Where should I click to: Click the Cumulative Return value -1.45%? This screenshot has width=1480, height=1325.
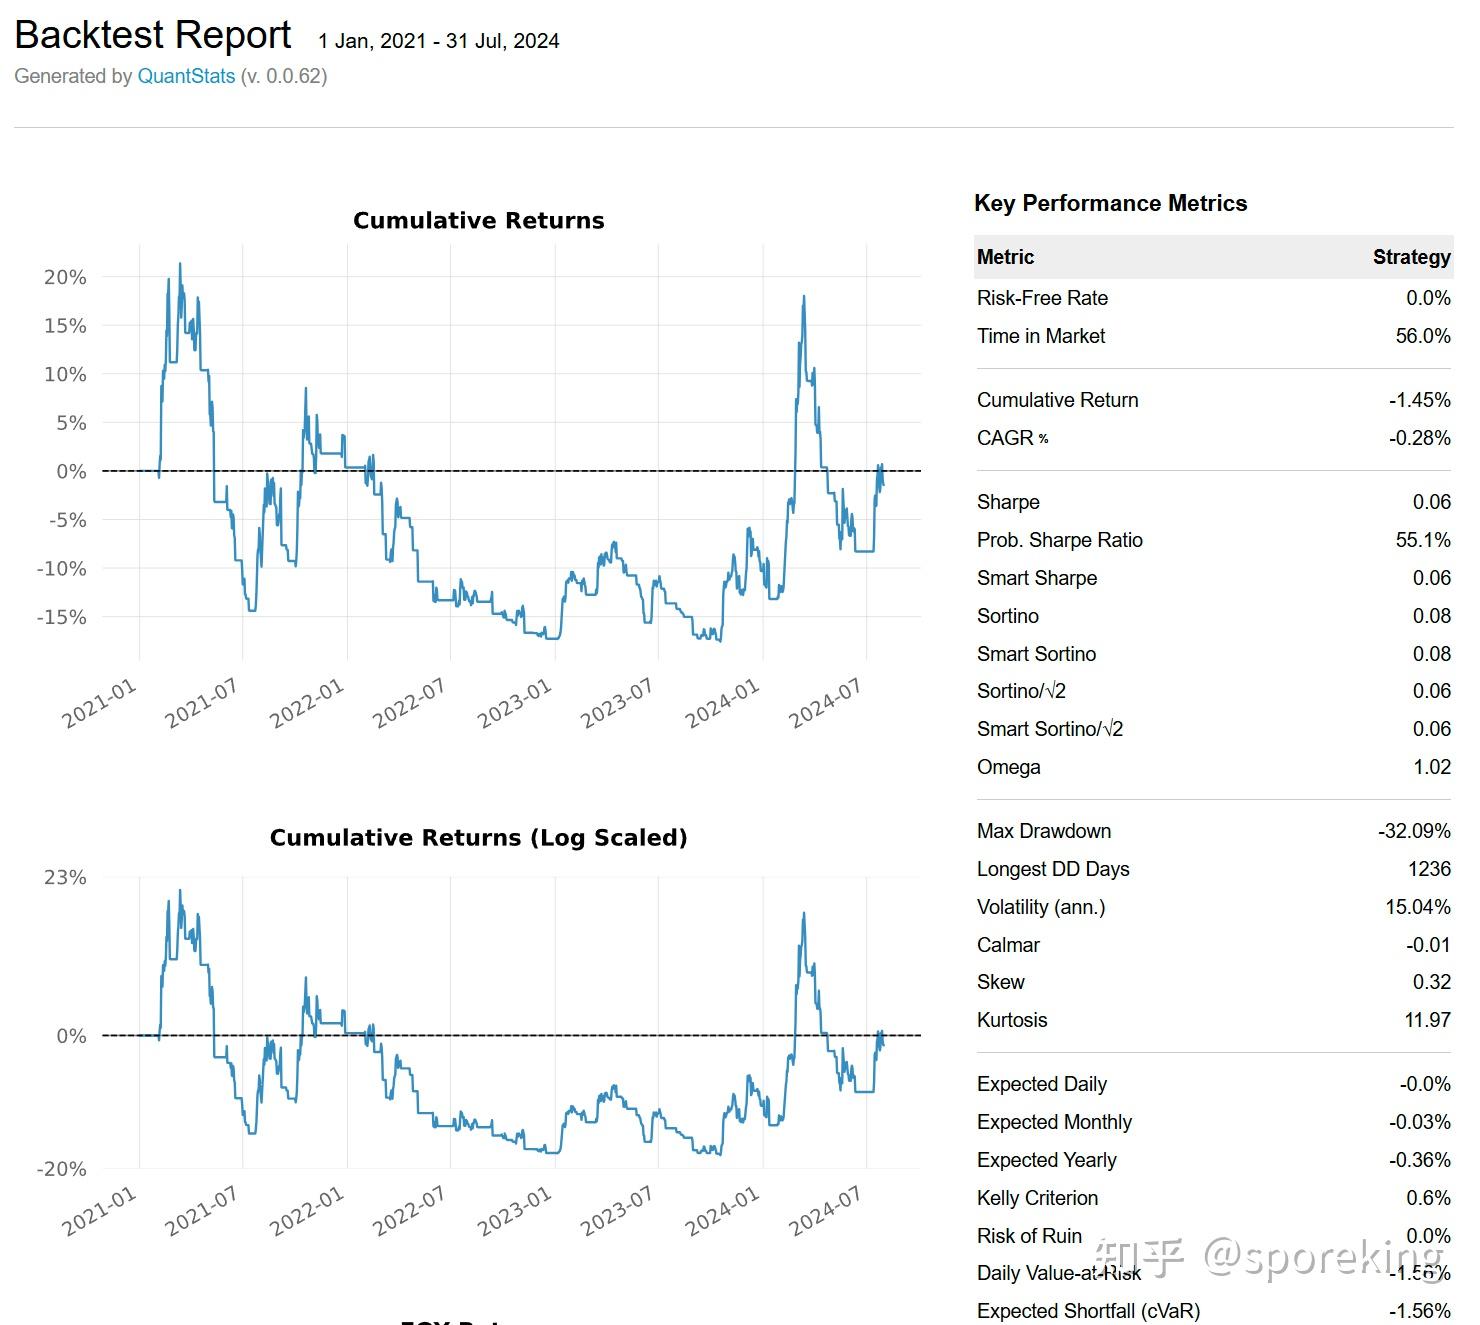click(x=1419, y=400)
